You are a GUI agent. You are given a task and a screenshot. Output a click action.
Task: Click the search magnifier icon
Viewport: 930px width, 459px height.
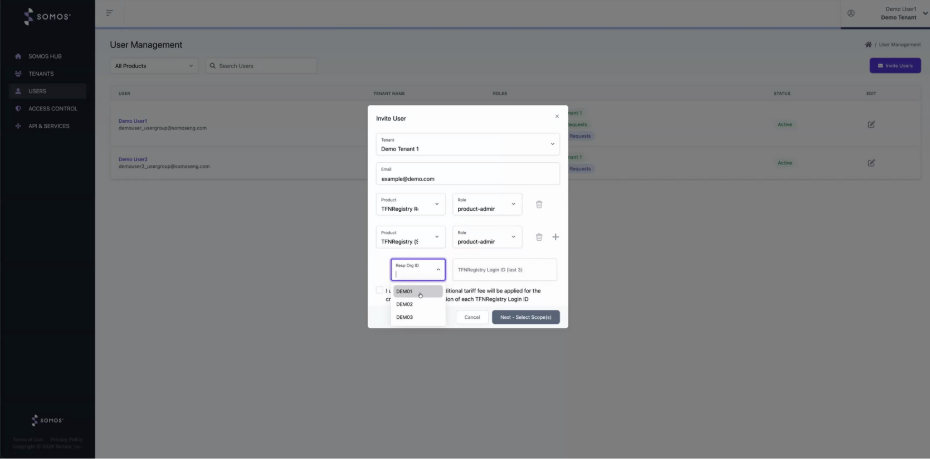click(212, 66)
